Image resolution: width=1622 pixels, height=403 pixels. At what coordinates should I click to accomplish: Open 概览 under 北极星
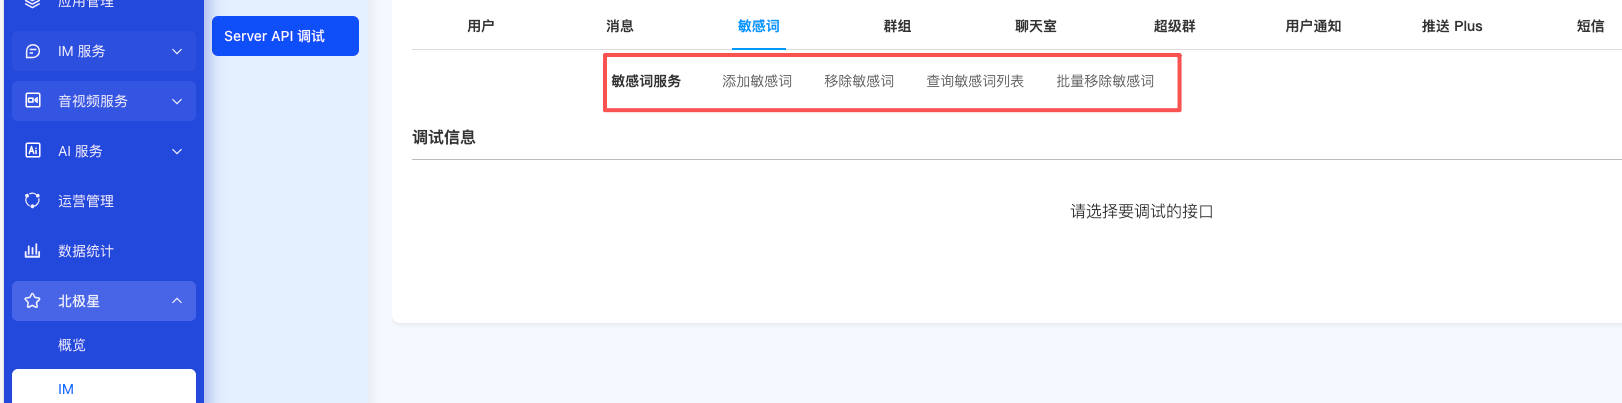[72, 345]
